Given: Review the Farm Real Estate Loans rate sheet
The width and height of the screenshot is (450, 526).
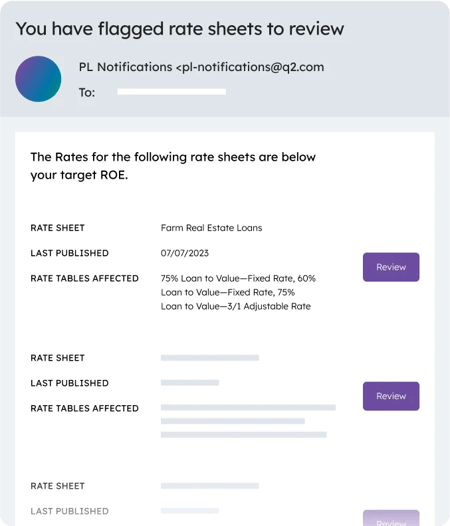Looking at the screenshot, I should pos(391,267).
